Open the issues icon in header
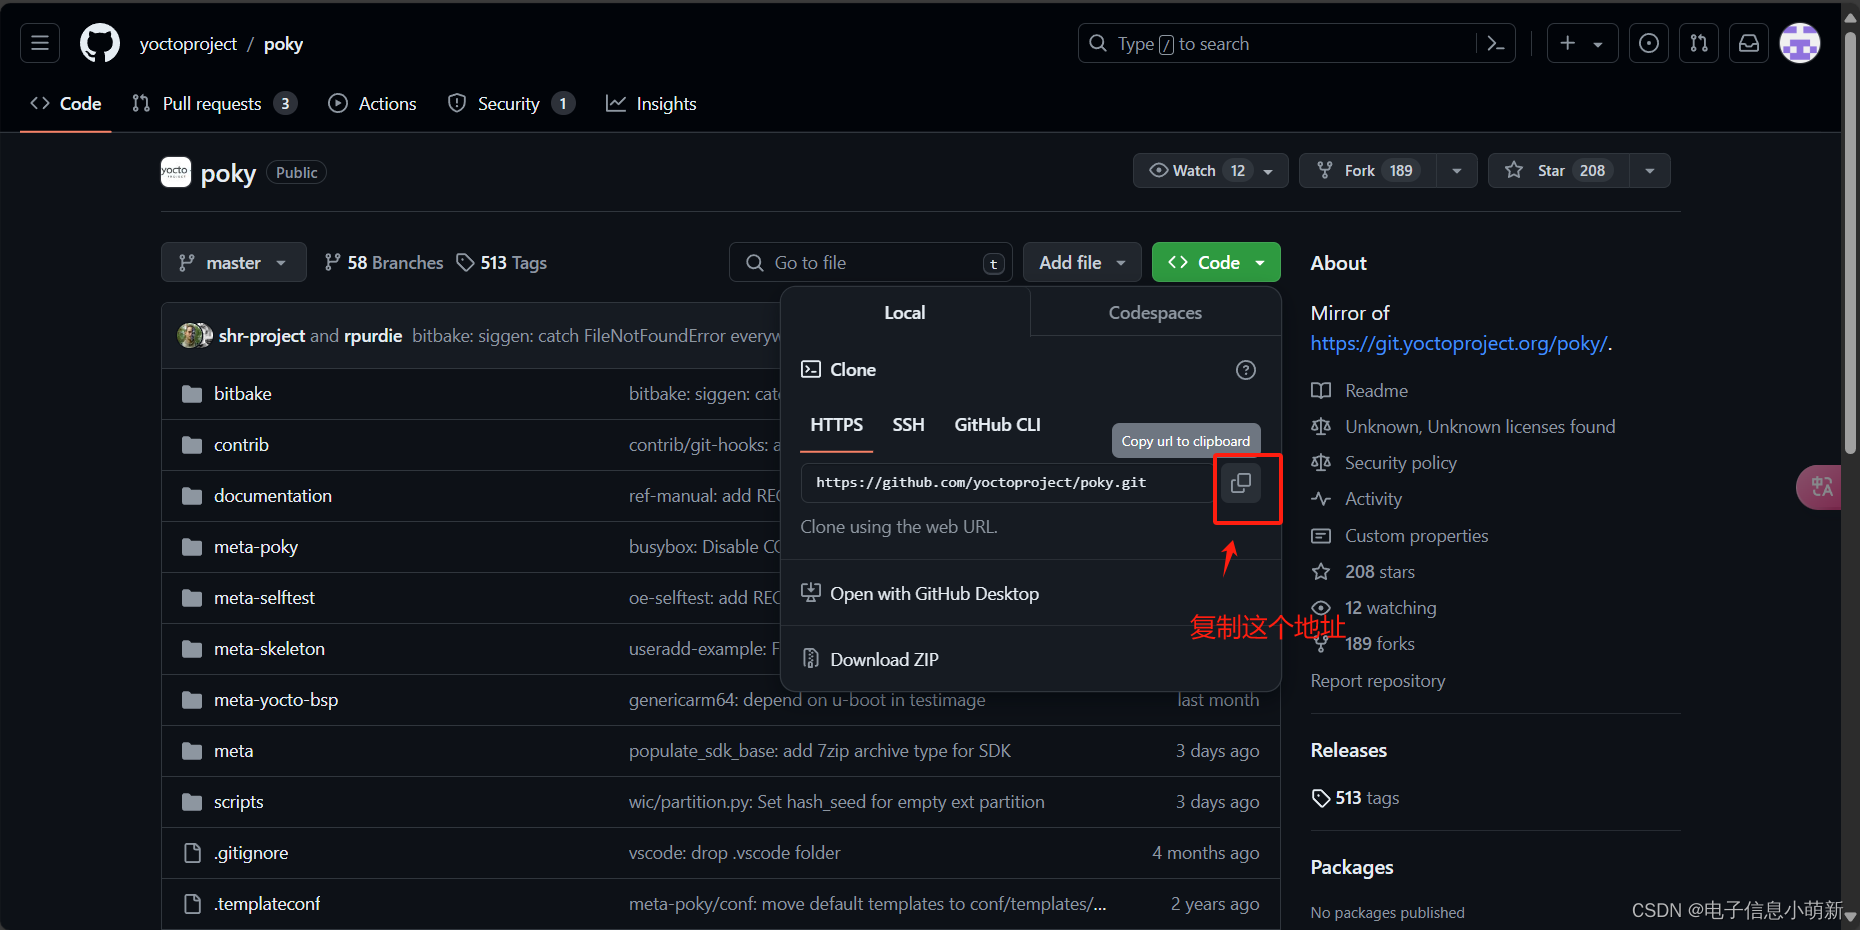 pos(1649,43)
